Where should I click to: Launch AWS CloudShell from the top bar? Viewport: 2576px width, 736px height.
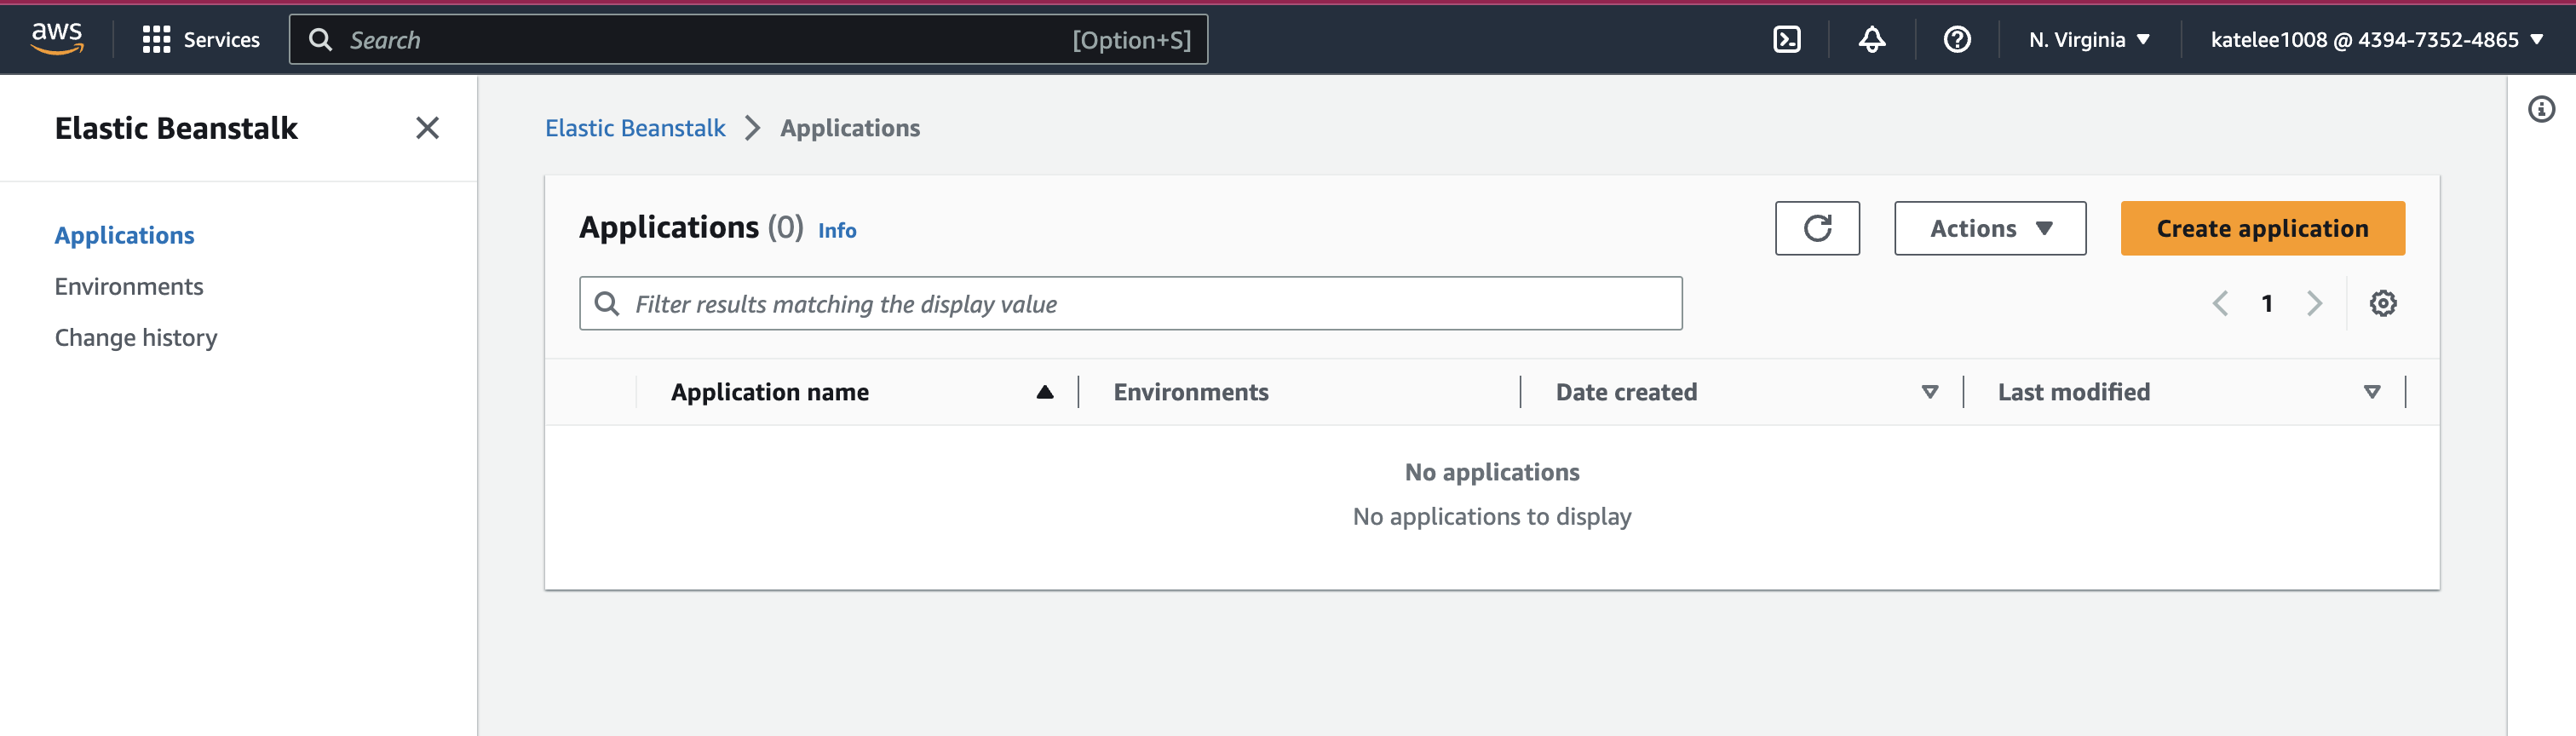coord(1786,40)
